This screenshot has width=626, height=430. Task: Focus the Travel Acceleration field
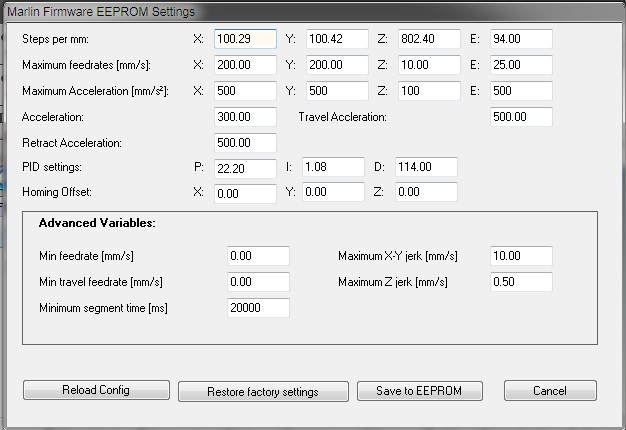(521, 118)
